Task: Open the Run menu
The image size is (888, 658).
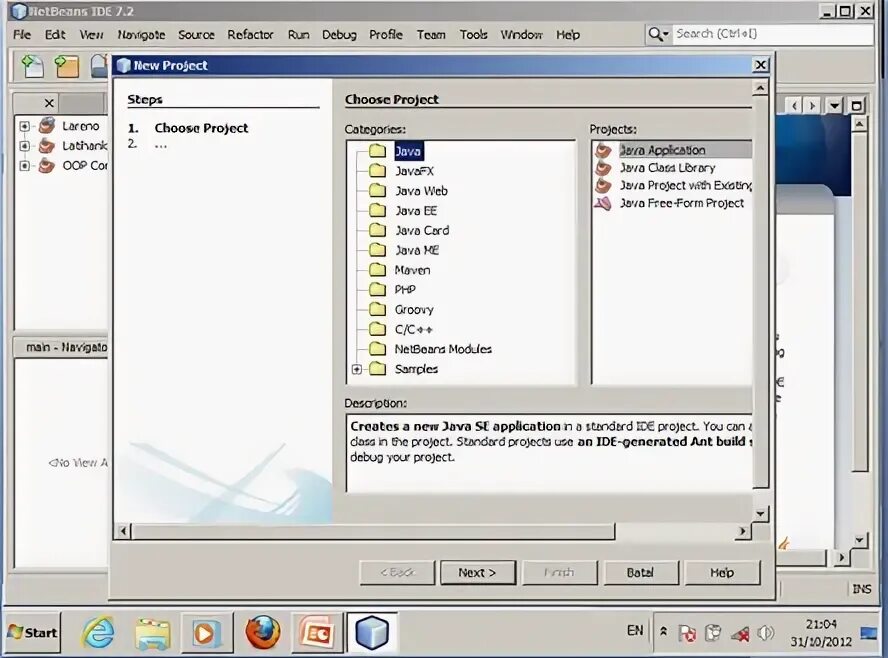Action: [x=298, y=35]
